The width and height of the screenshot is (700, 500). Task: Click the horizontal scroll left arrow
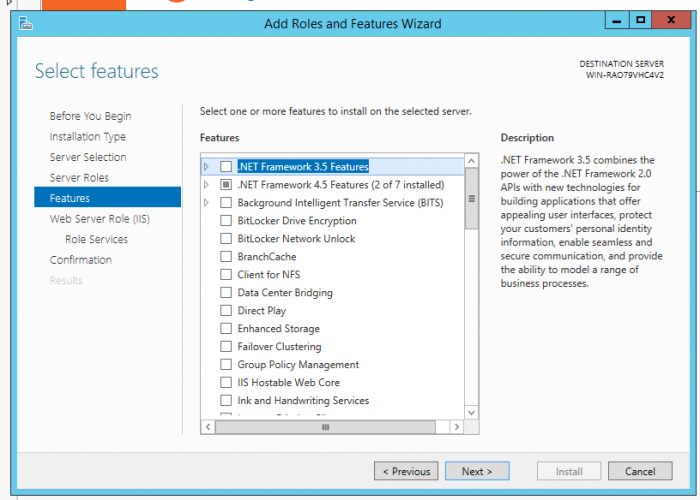(x=208, y=427)
